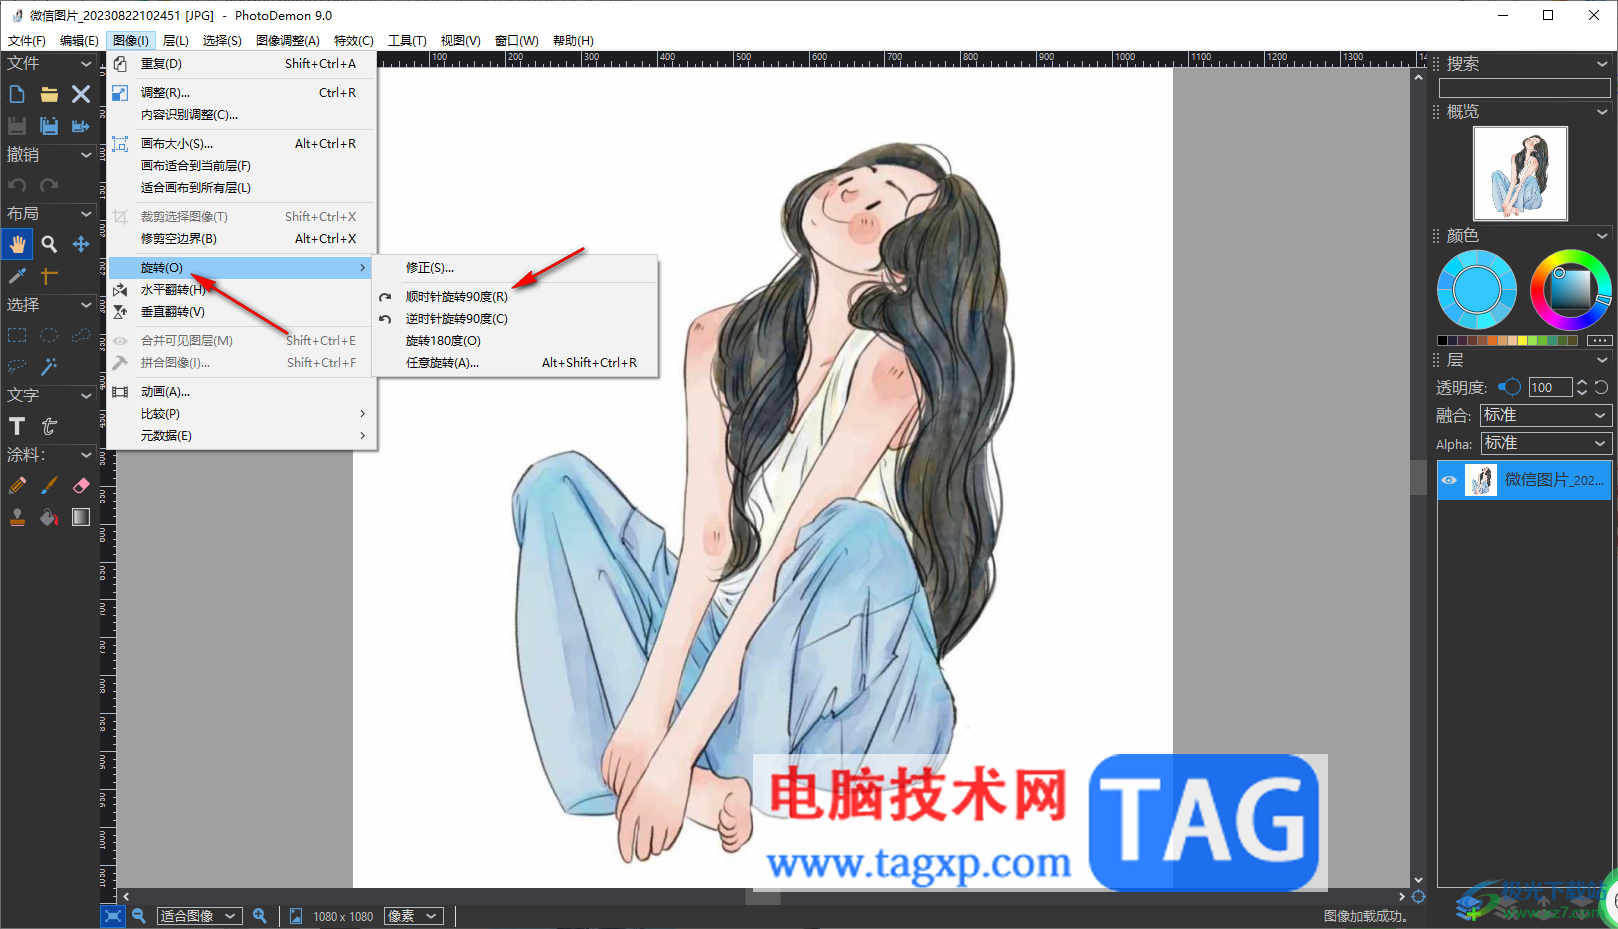This screenshot has width=1618, height=929.
Task: Open the Alpha mode dropdown
Action: tap(1545, 443)
